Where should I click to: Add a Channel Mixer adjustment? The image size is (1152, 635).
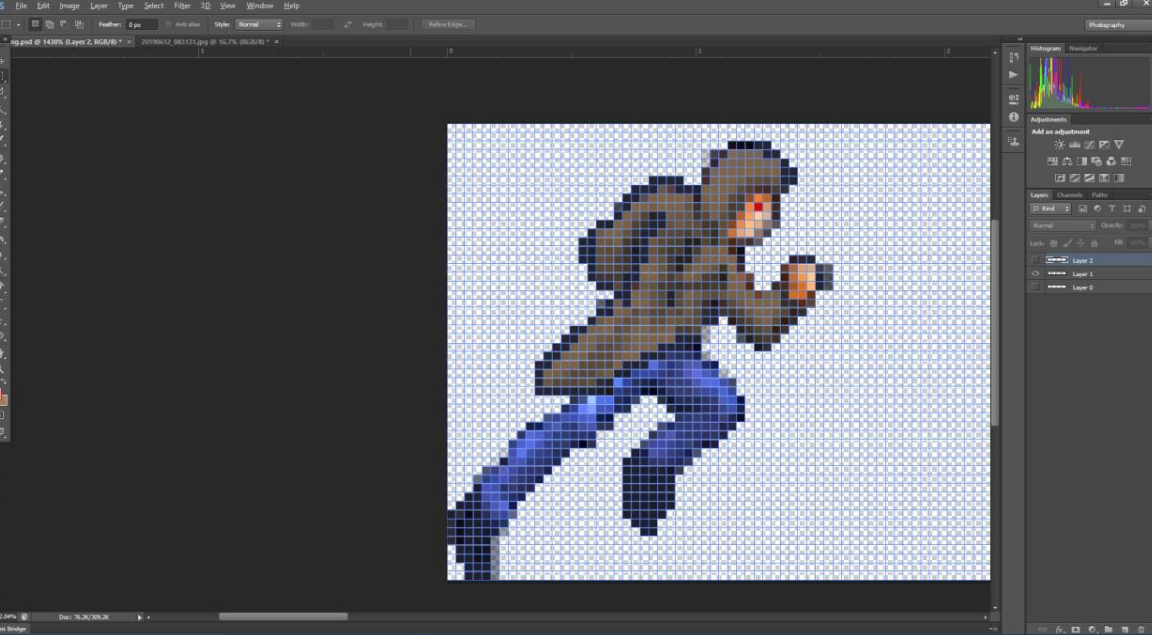tap(1111, 162)
